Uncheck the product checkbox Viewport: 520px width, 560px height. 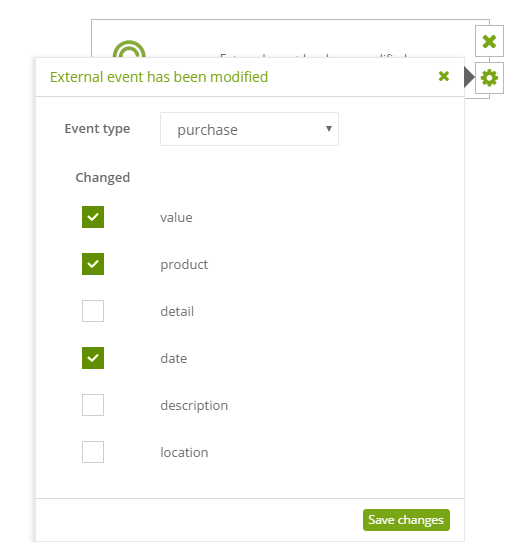point(93,264)
